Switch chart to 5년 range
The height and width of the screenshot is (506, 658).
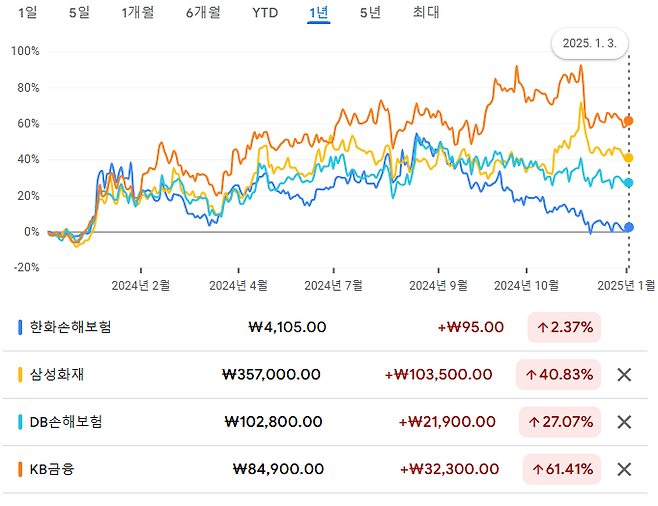370,13
